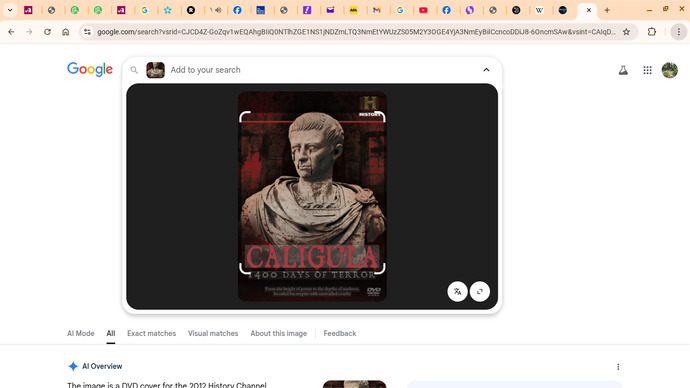Open the Exact matches tab
Screen dimensions: 690x388
pyautogui.click(x=151, y=333)
